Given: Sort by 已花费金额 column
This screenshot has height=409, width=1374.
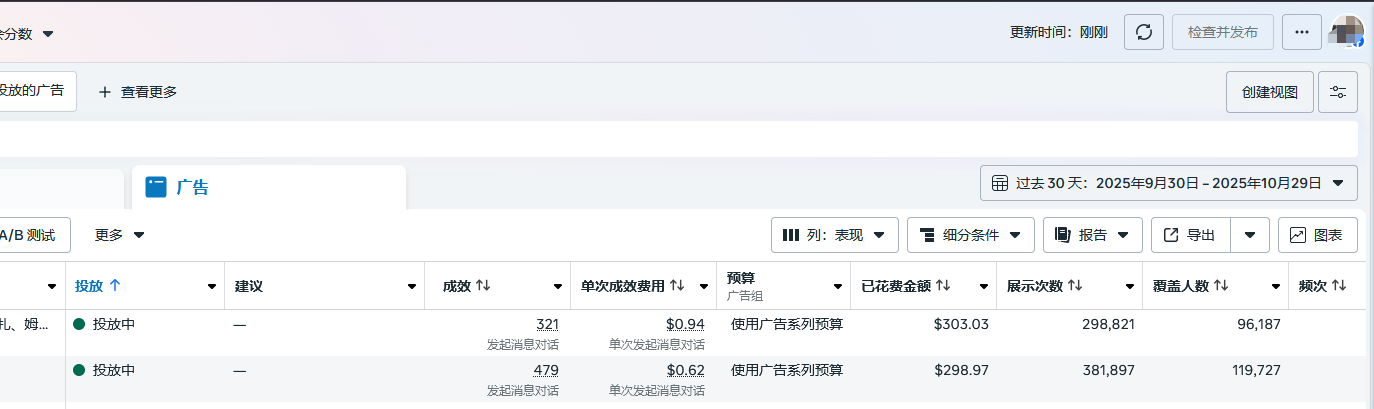Looking at the screenshot, I should tap(943, 286).
